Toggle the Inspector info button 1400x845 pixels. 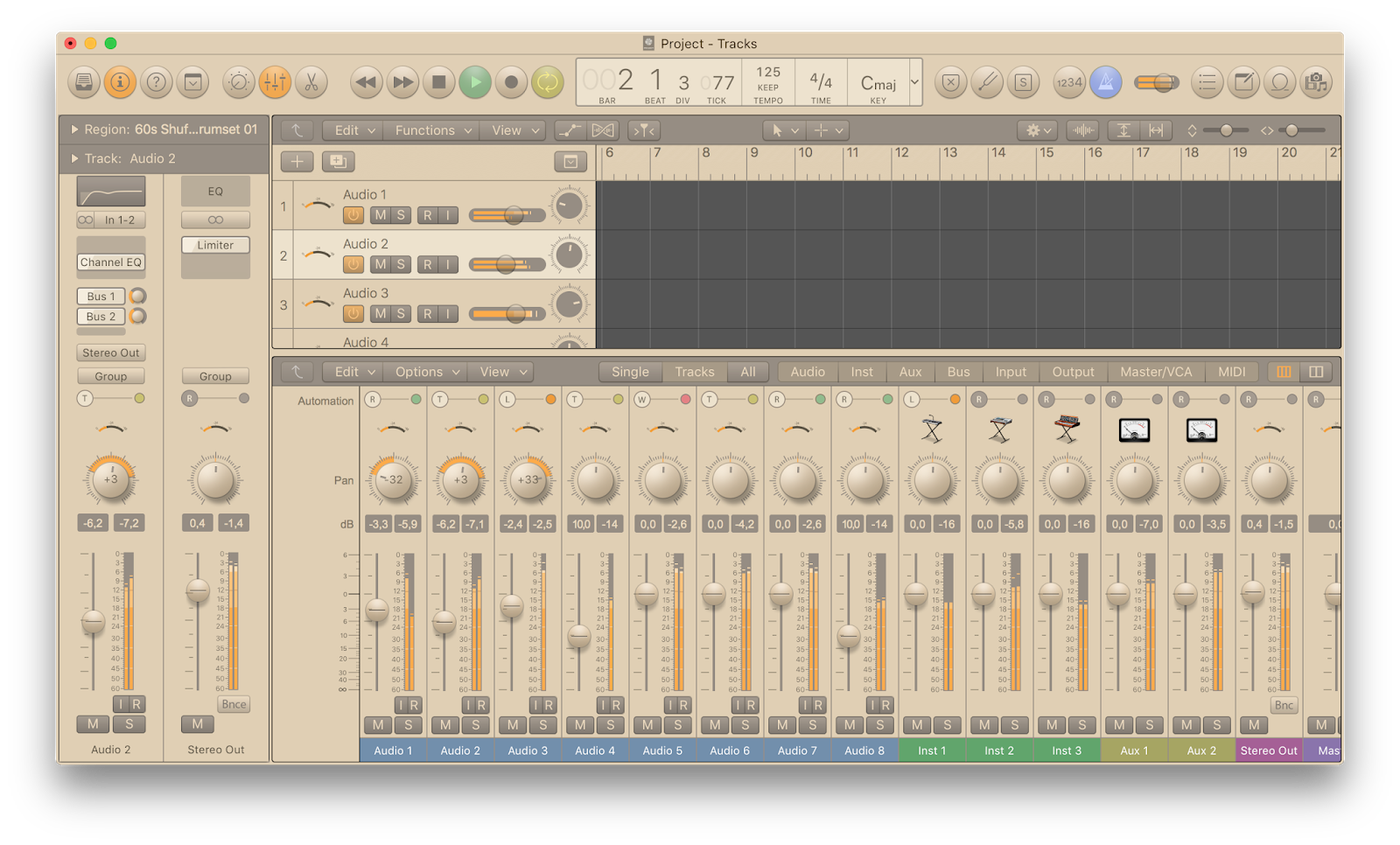120,82
